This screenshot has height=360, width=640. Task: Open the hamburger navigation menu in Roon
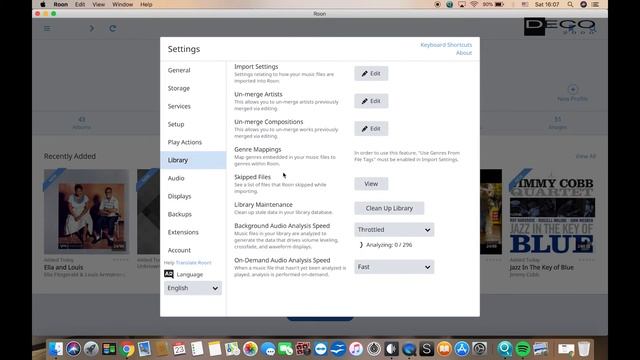click(47, 28)
